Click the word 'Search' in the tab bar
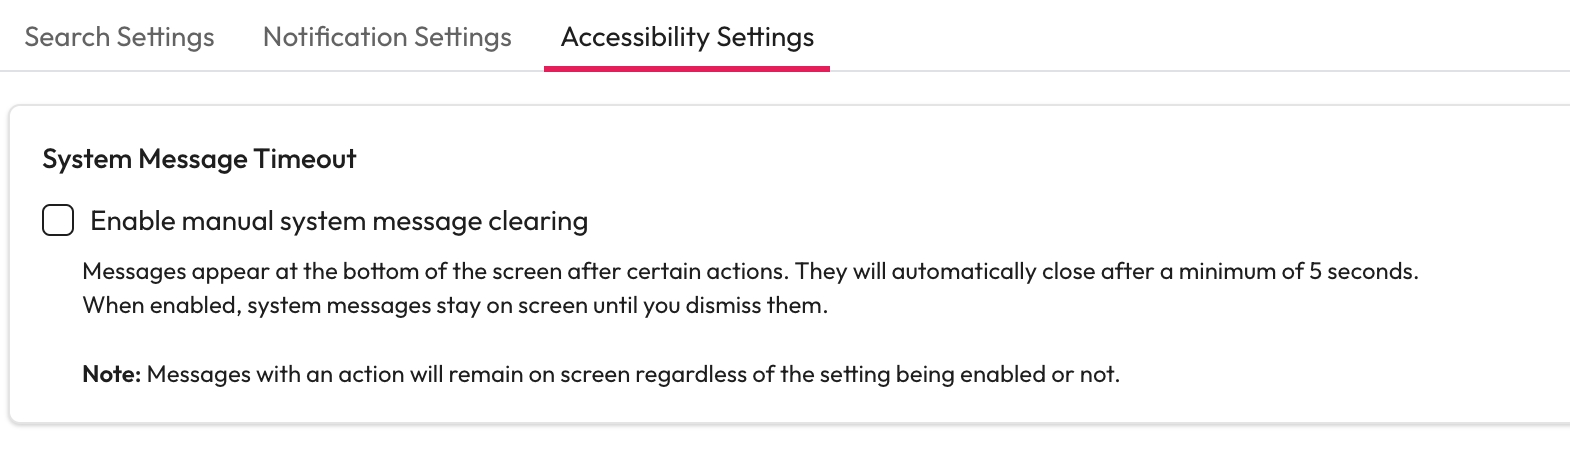The height and width of the screenshot is (456, 1570). coord(67,37)
